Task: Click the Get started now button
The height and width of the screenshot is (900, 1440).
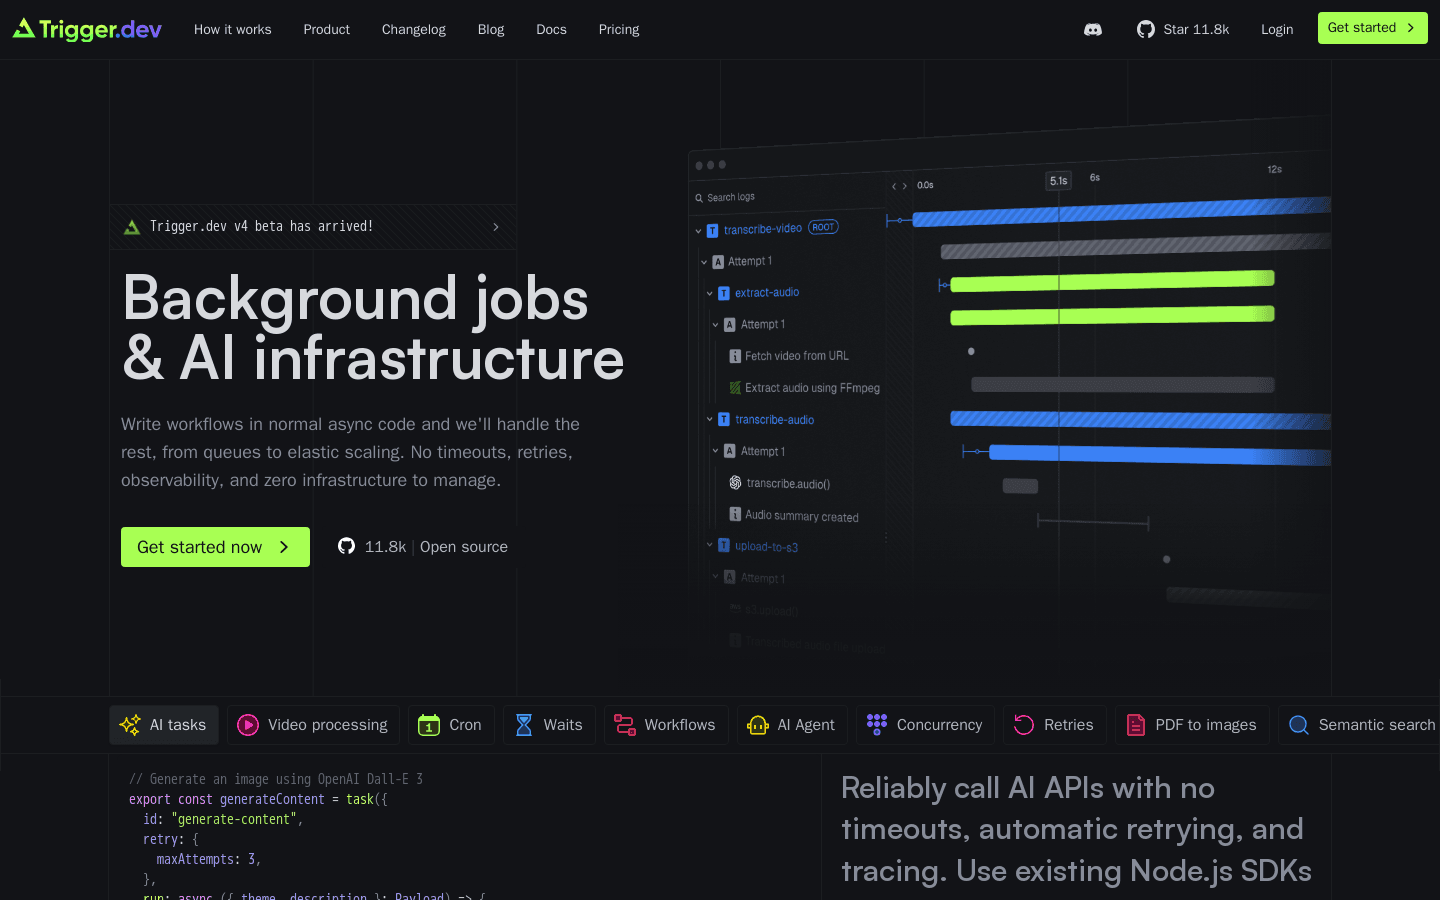Action: pos(215,547)
